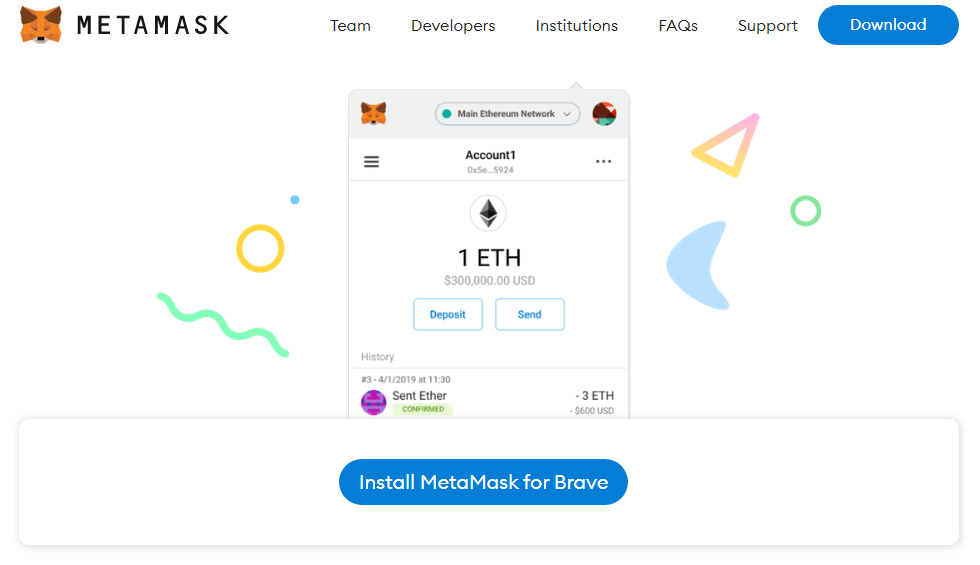This screenshot has height=565, width=980.
Task: Open the Team menu item
Action: [350, 26]
